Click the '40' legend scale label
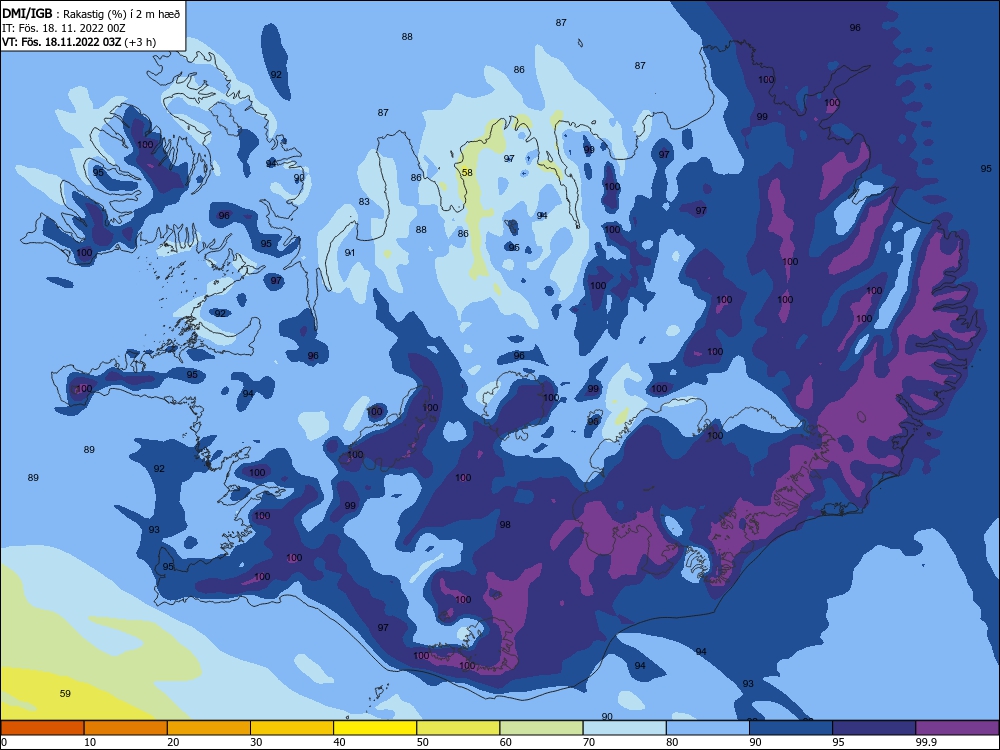This screenshot has width=1000, height=750. (x=339, y=742)
